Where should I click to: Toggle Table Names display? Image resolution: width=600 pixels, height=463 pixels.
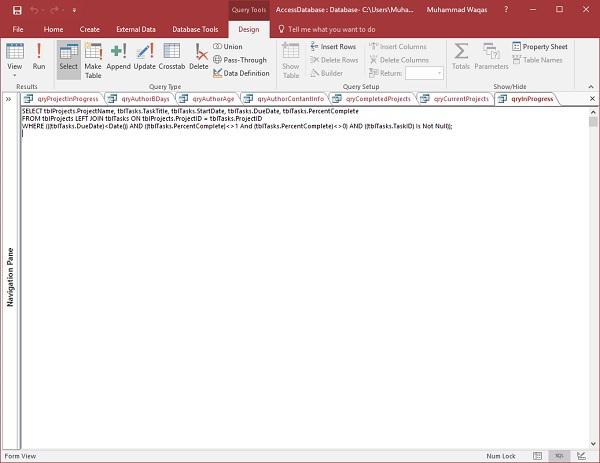coord(538,60)
